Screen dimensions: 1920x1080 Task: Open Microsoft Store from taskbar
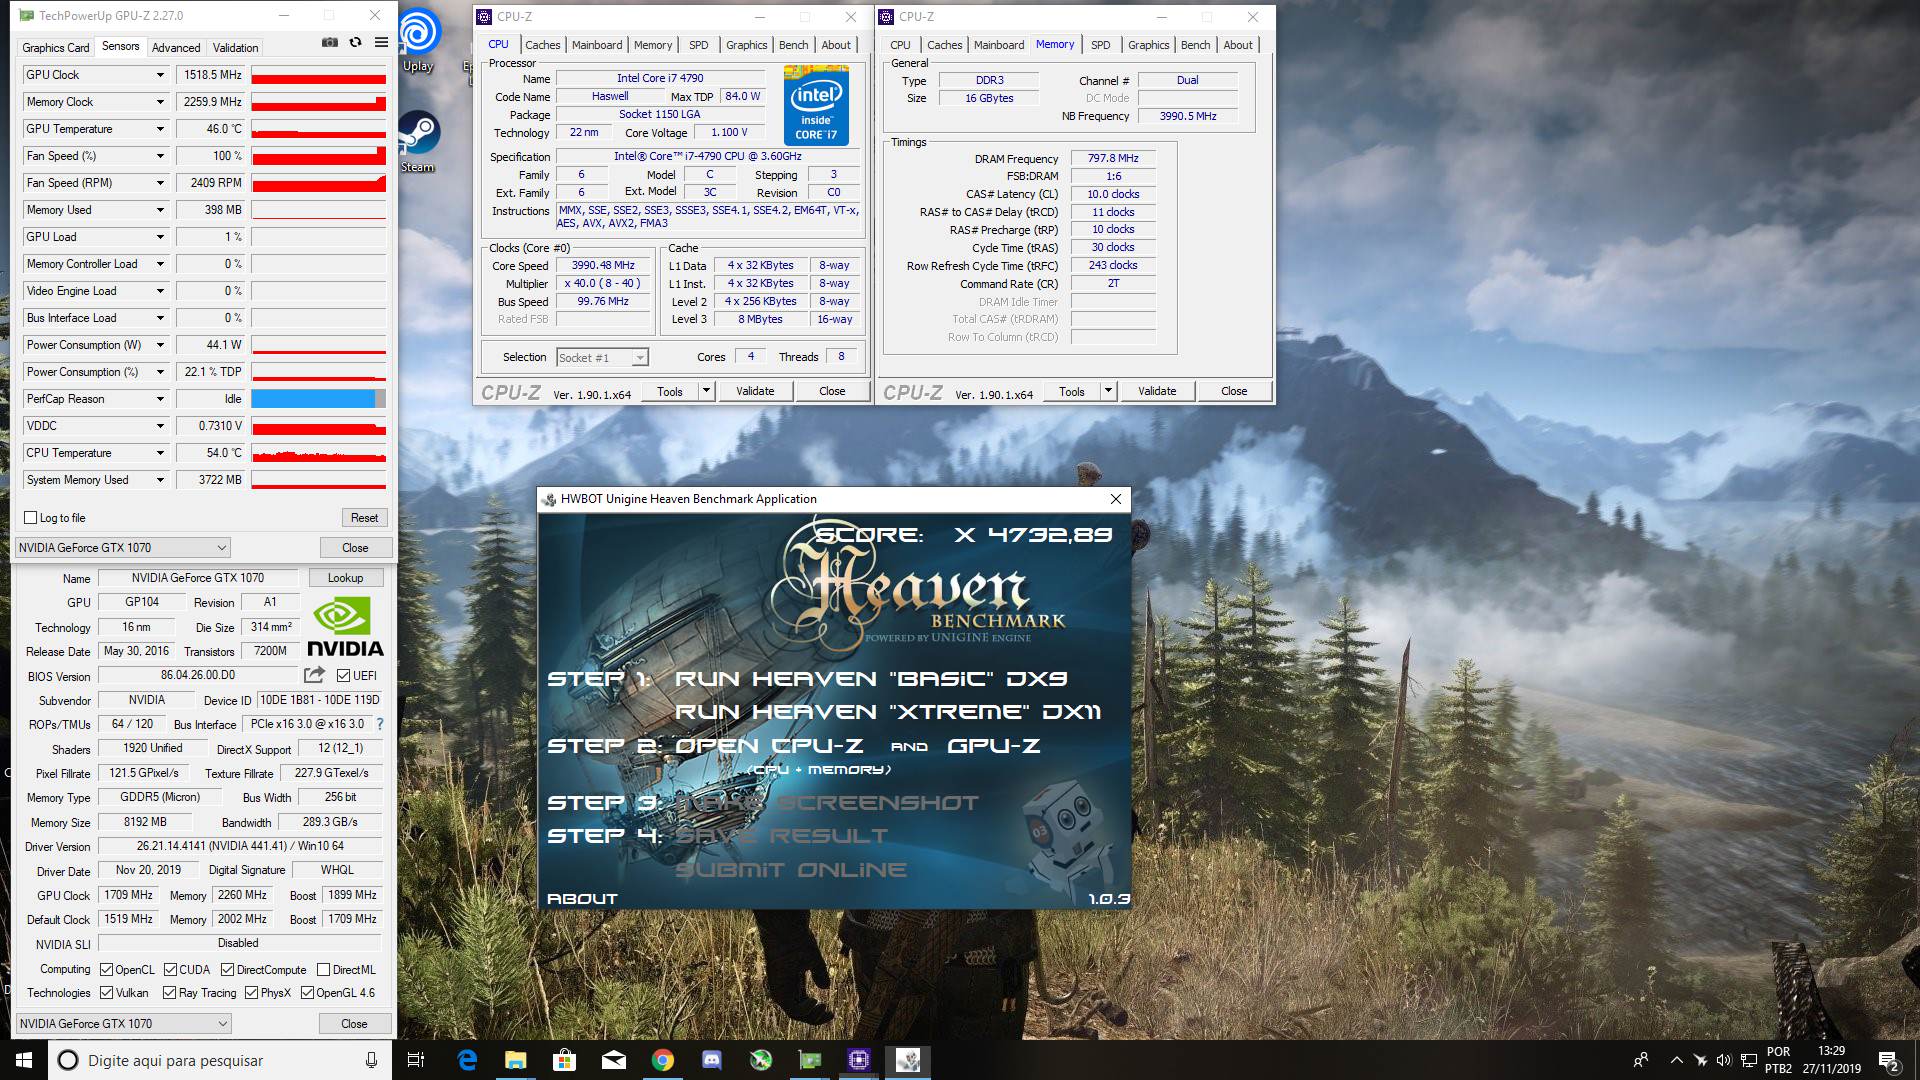coord(565,1060)
